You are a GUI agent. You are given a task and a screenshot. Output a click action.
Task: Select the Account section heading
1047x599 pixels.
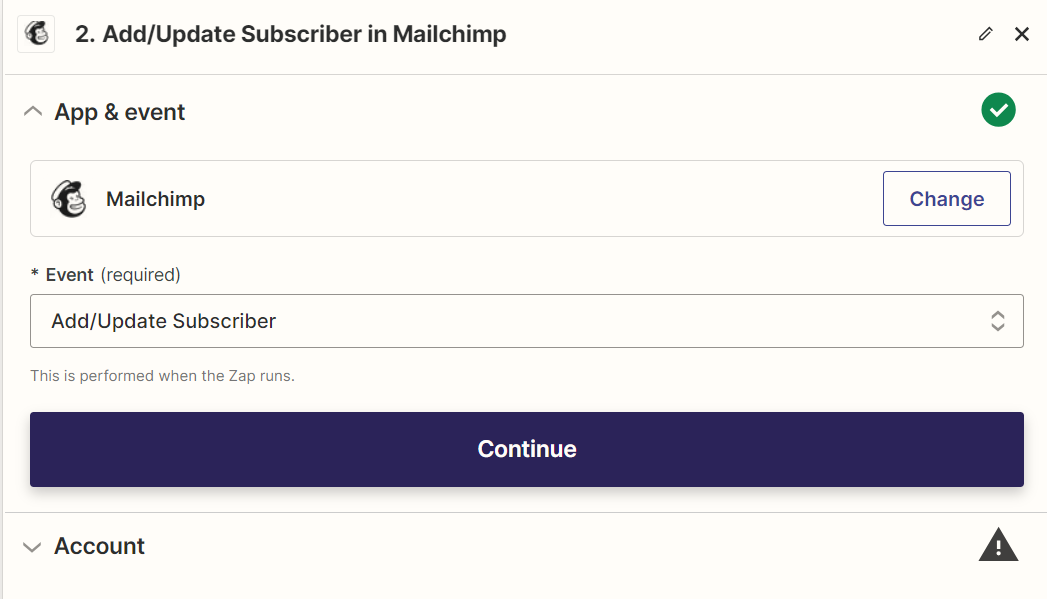point(99,546)
